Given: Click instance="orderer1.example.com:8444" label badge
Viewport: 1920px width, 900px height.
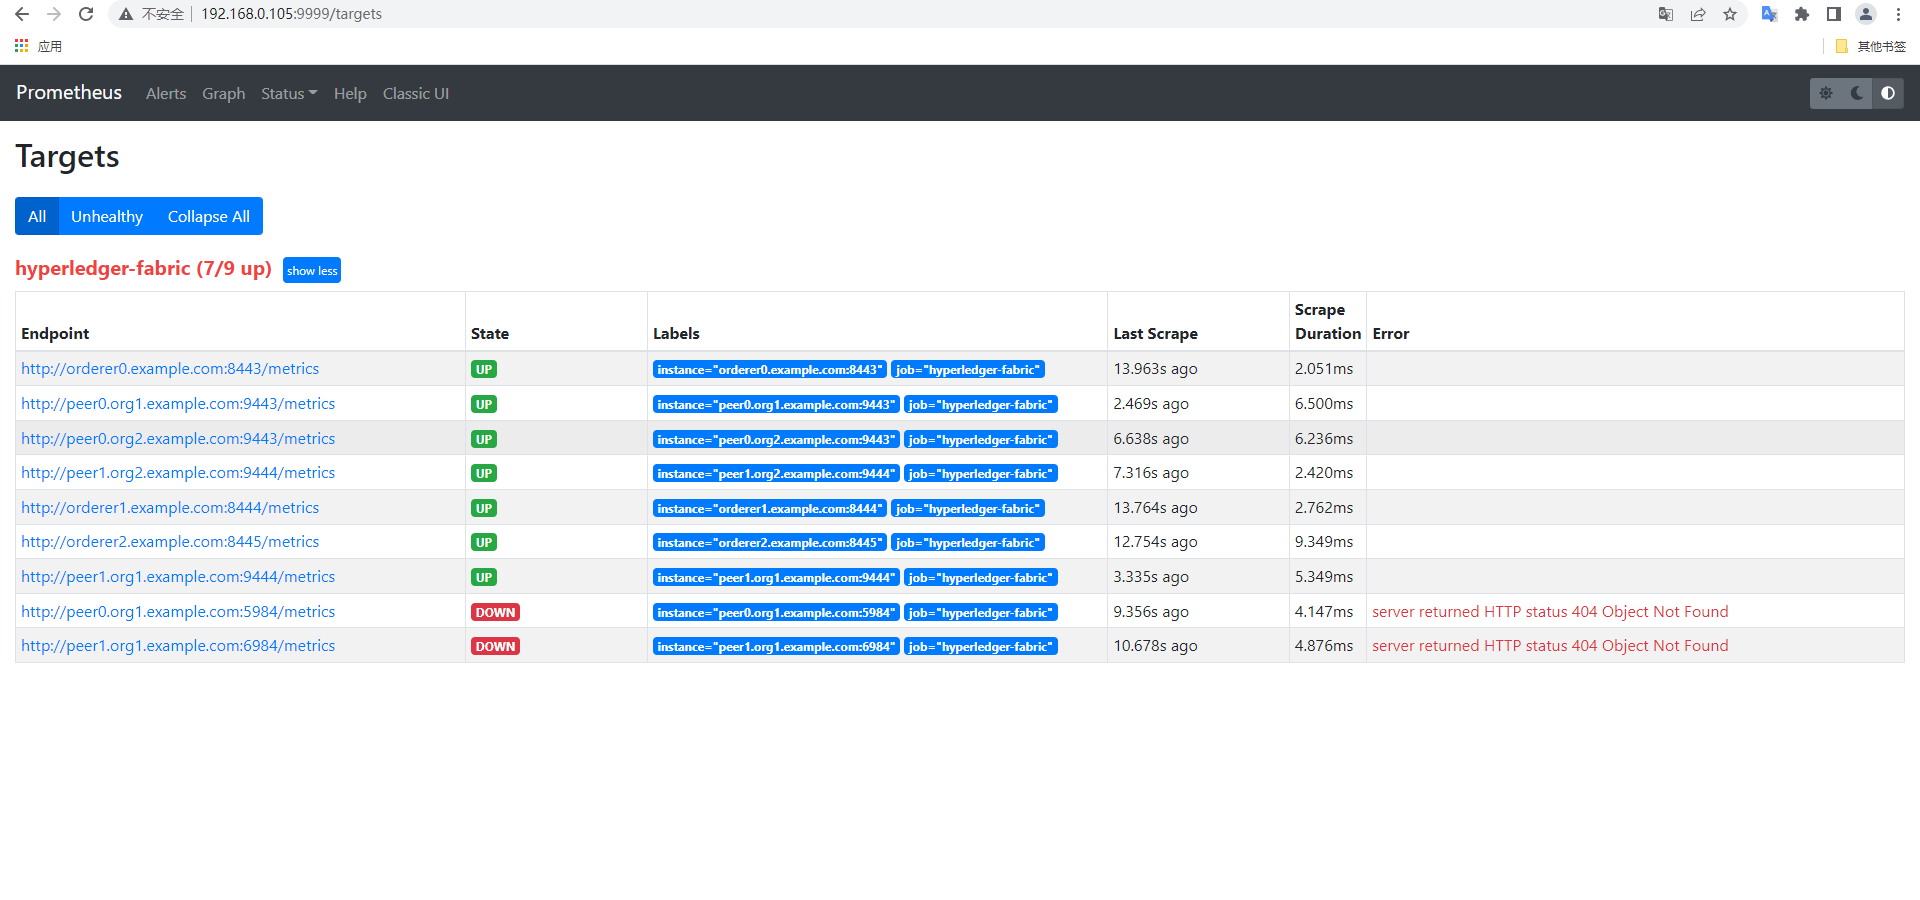Looking at the screenshot, I should tap(770, 508).
